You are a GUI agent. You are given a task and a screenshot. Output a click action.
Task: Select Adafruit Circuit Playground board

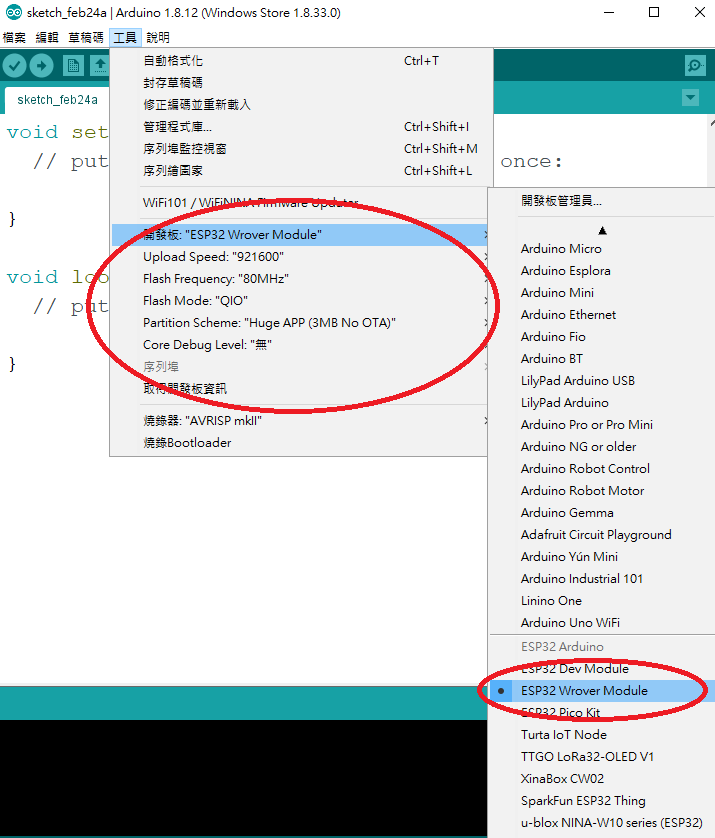(x=602, y=534)
